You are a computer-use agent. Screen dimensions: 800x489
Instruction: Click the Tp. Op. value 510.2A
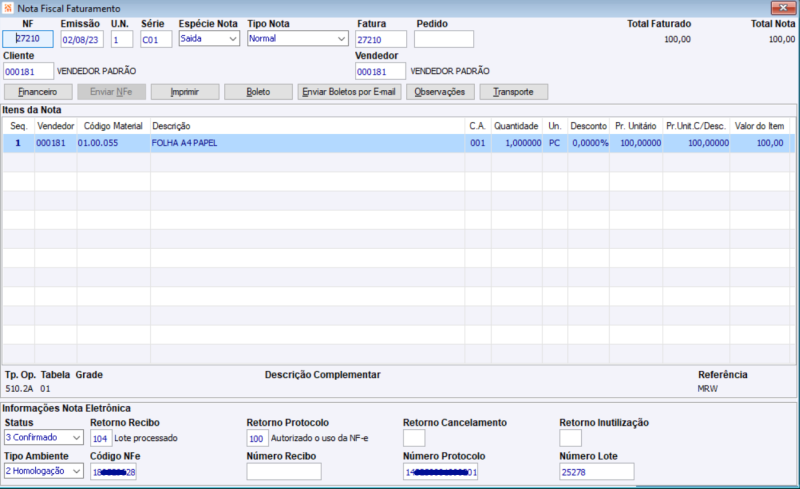pos(19,389)
